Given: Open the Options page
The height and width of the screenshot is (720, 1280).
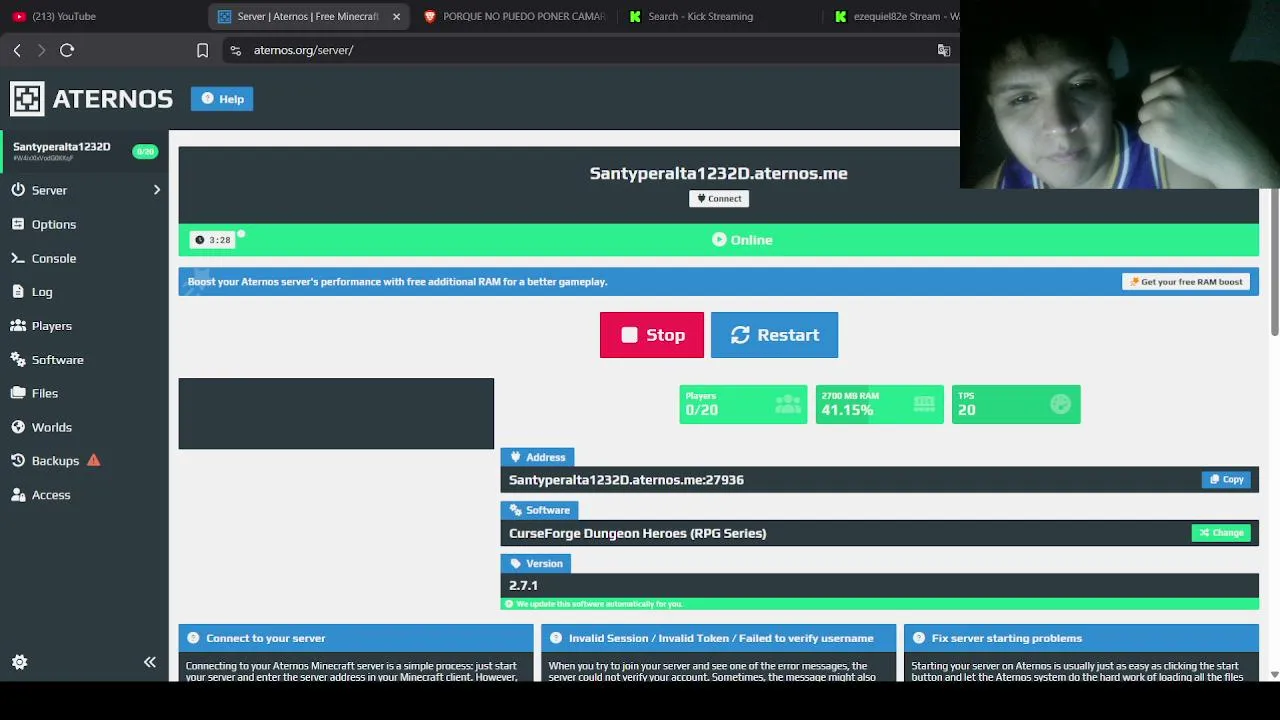Looking at the screenshot, I should 53,224.
